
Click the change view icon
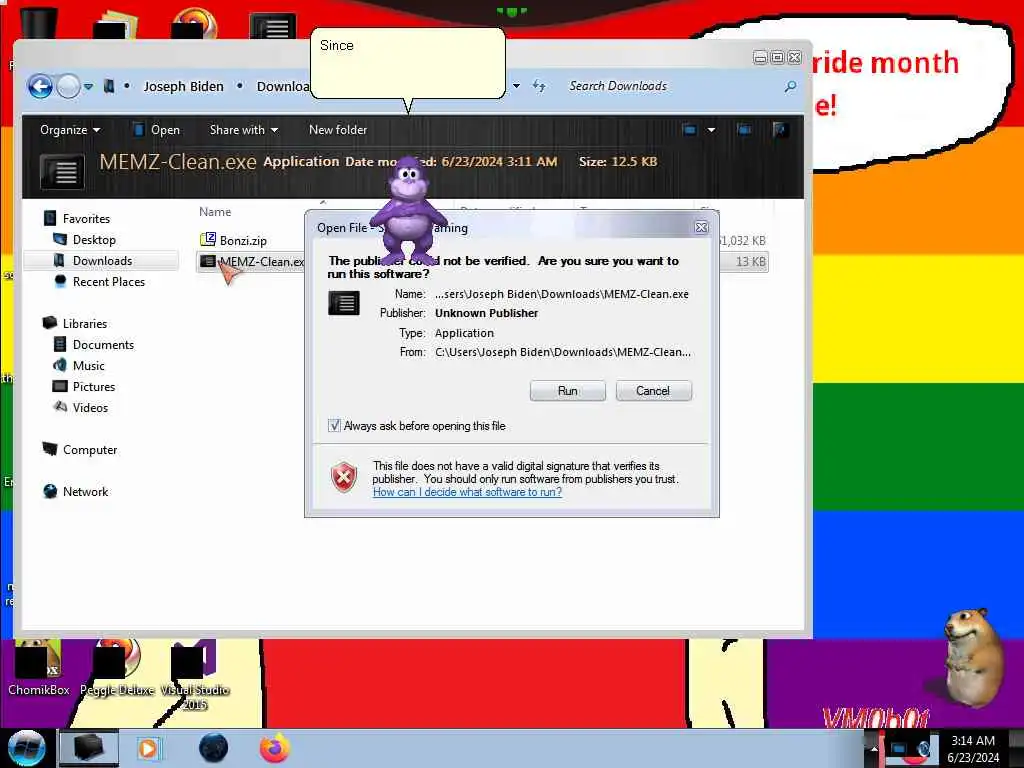click(x=690, y=130)
